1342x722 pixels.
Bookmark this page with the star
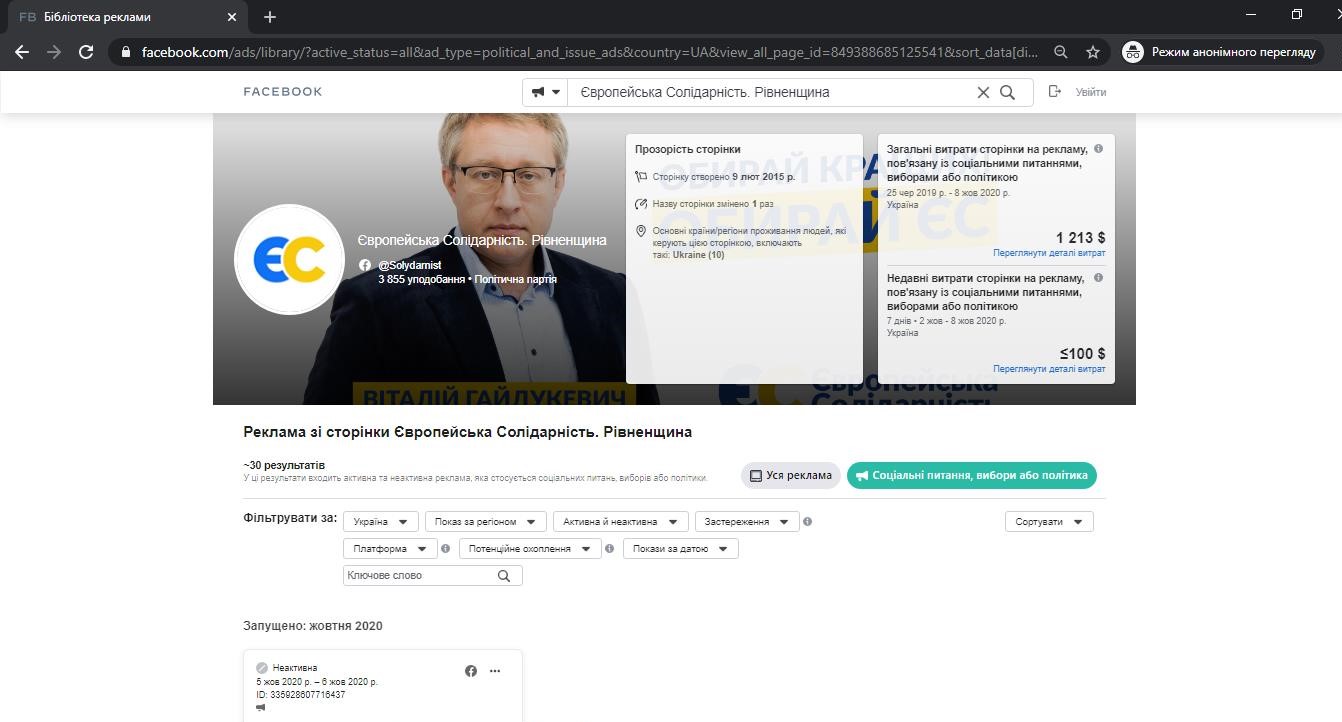(1093, 52)
